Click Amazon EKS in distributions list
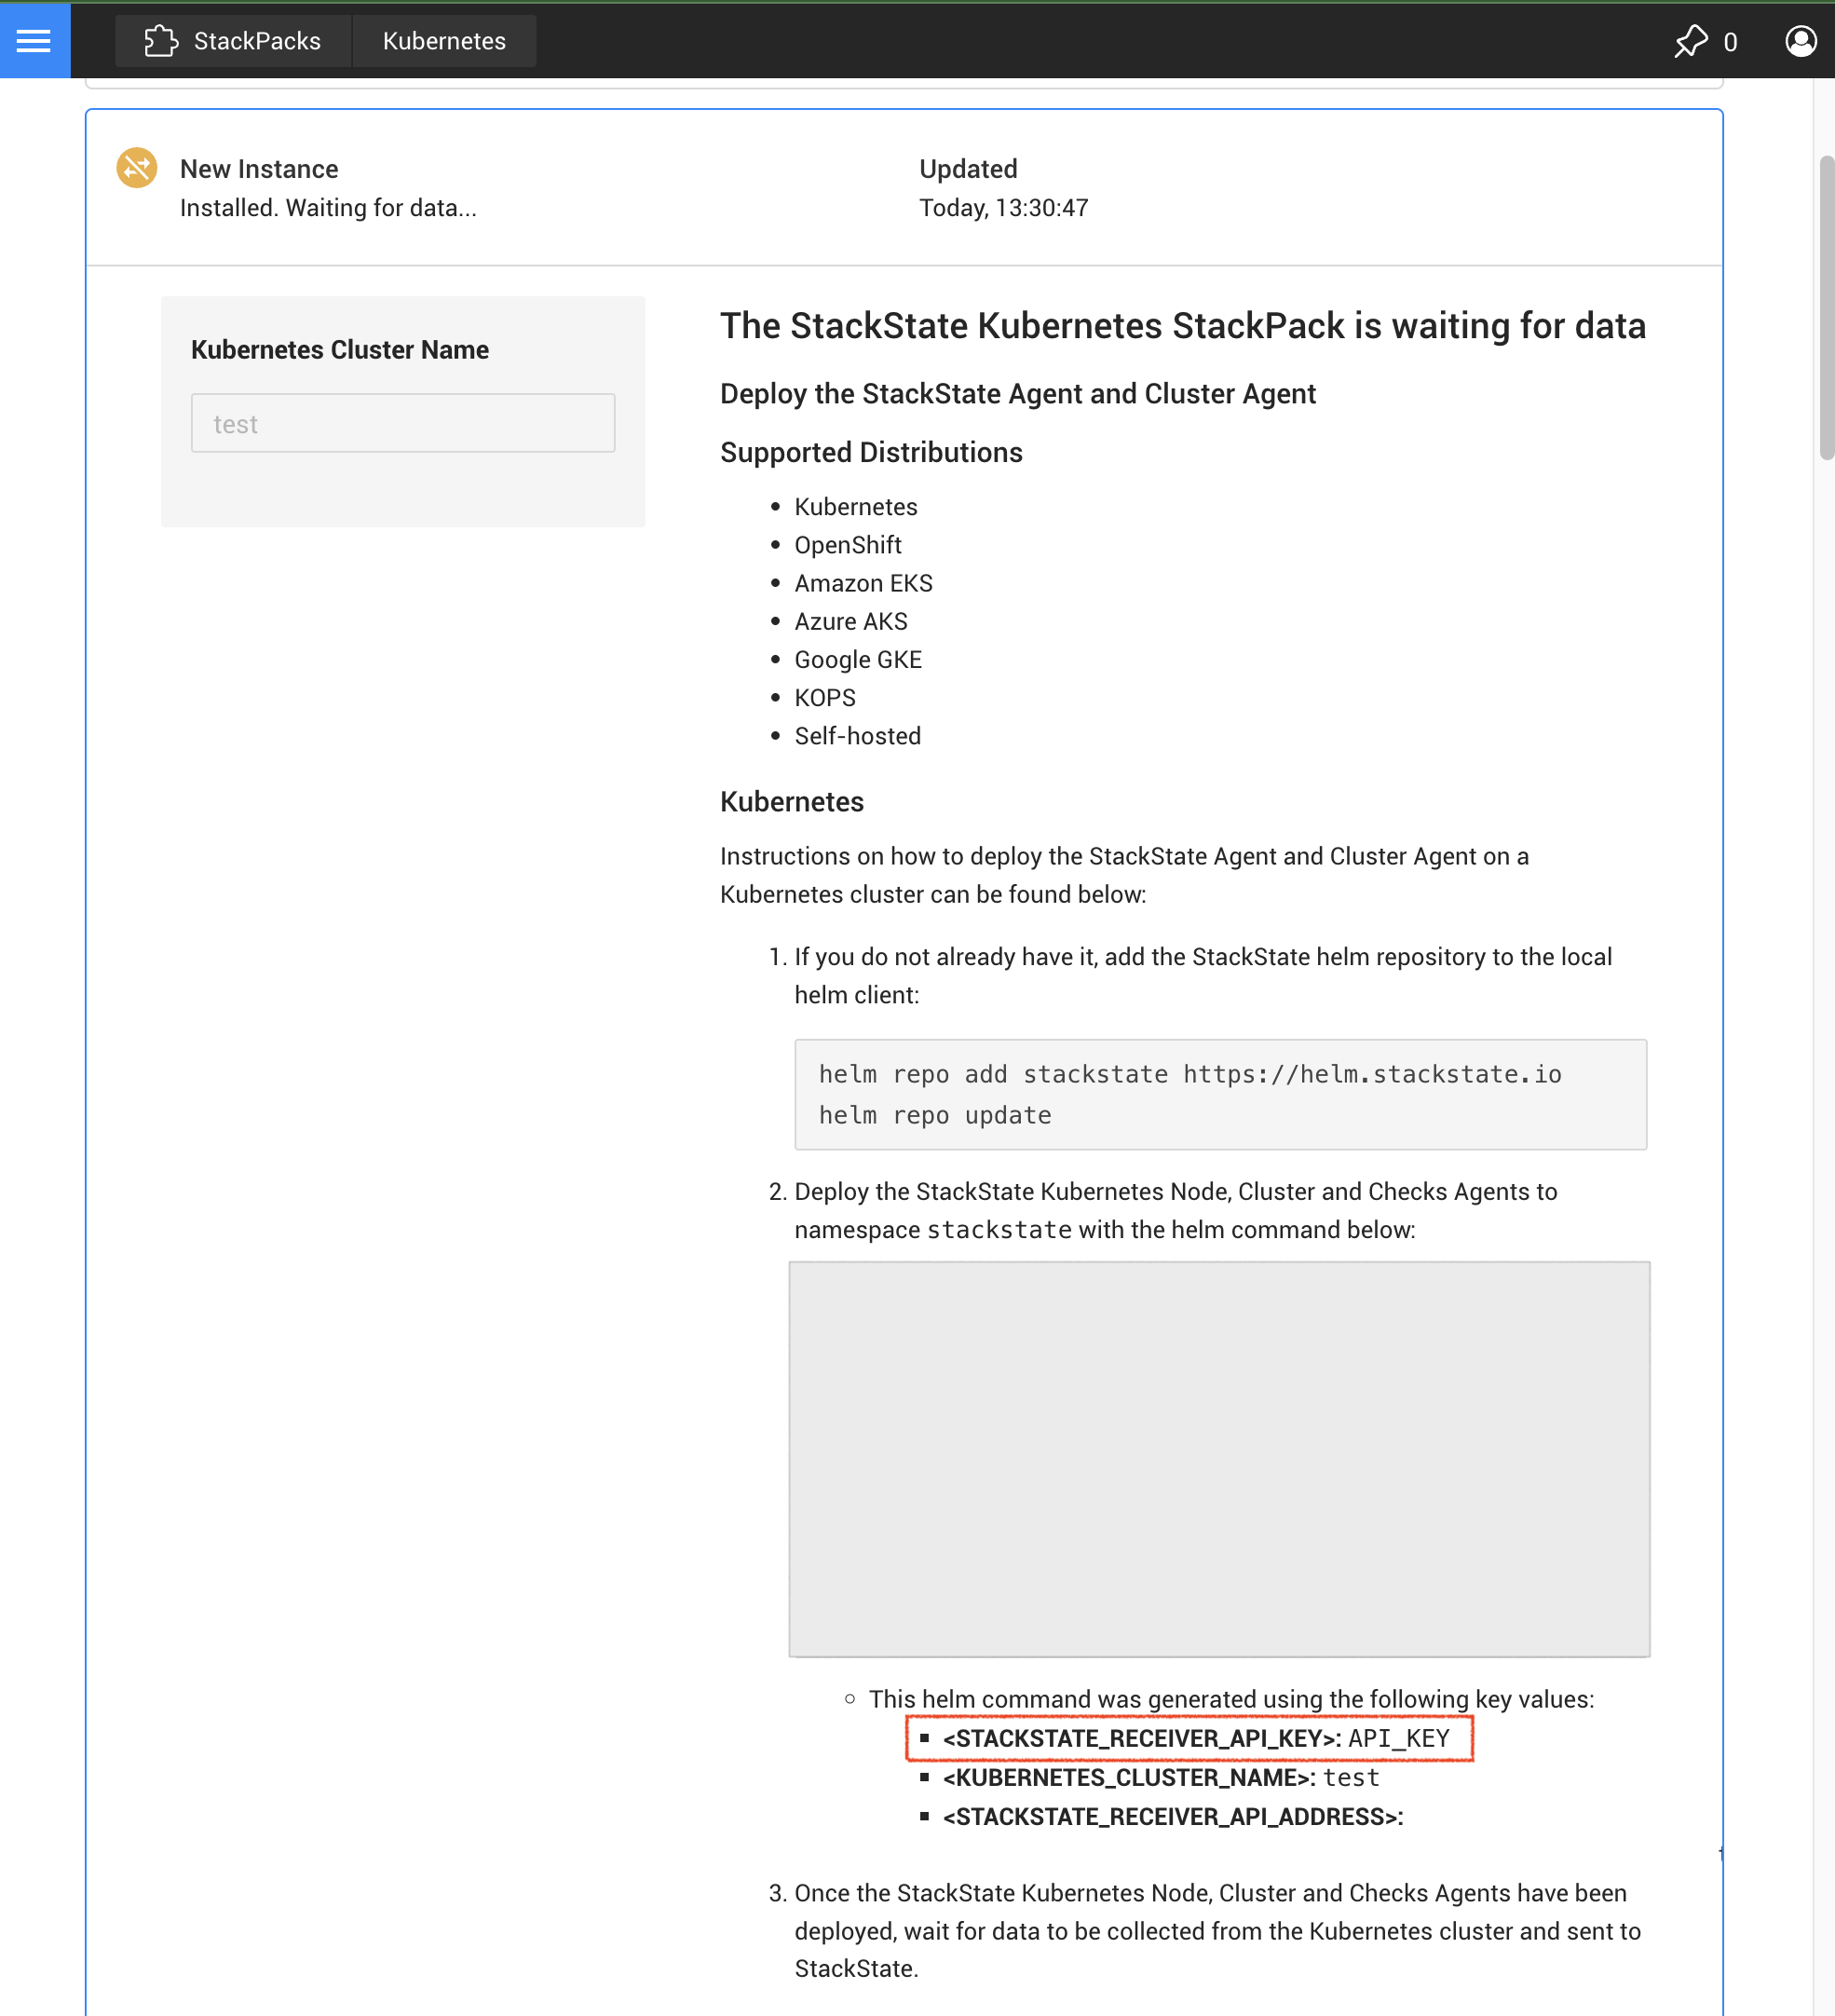This screenshot has height=2016, width=1835. coord(863,583)
